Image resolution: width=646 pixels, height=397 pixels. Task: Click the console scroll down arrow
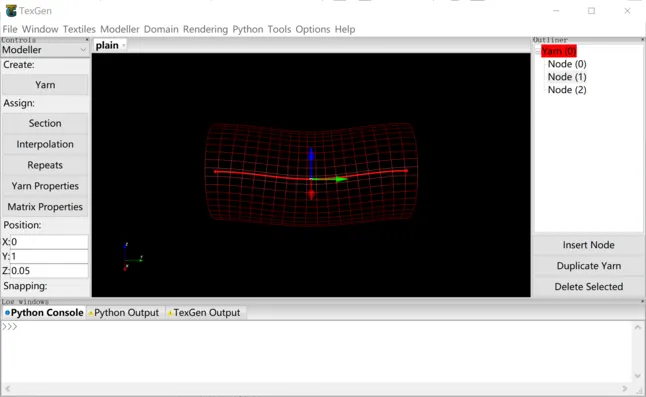tap(638, 376)
